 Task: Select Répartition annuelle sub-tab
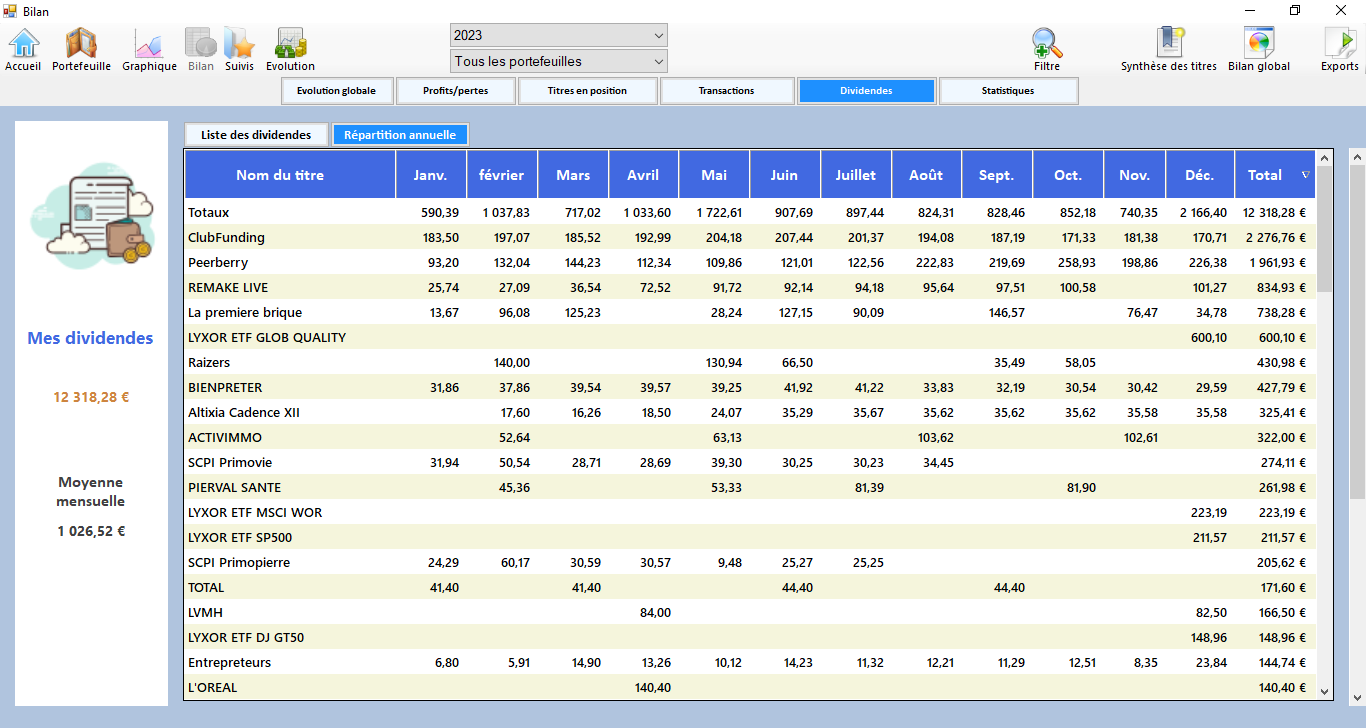click(400, 135)
